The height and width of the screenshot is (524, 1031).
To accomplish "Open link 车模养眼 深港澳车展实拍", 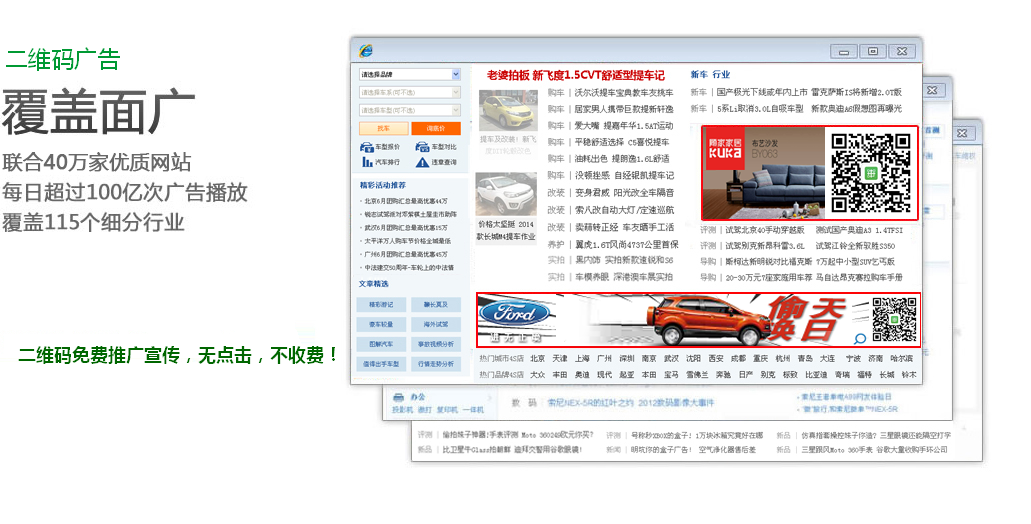I will click(624, 277).
